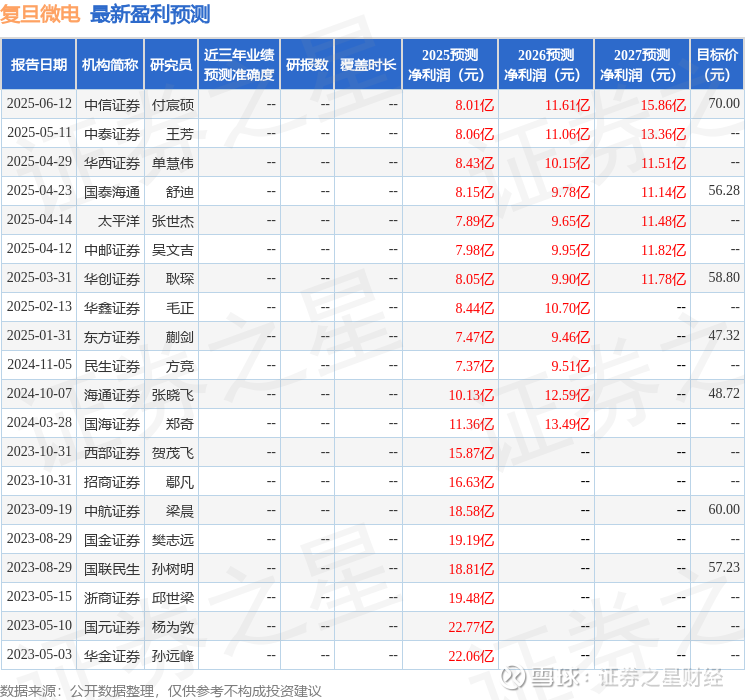Click analyst name 单慧伟
745x700 pixels.
173,163
